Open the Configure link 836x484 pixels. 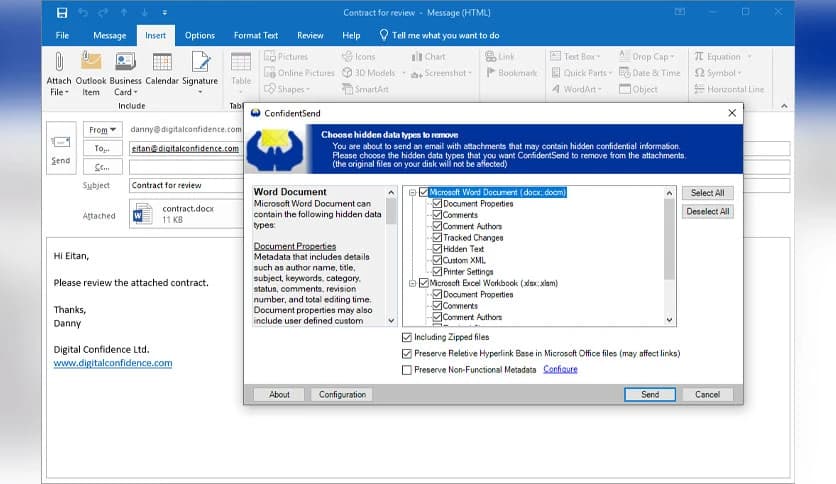[x=560, y=370]
